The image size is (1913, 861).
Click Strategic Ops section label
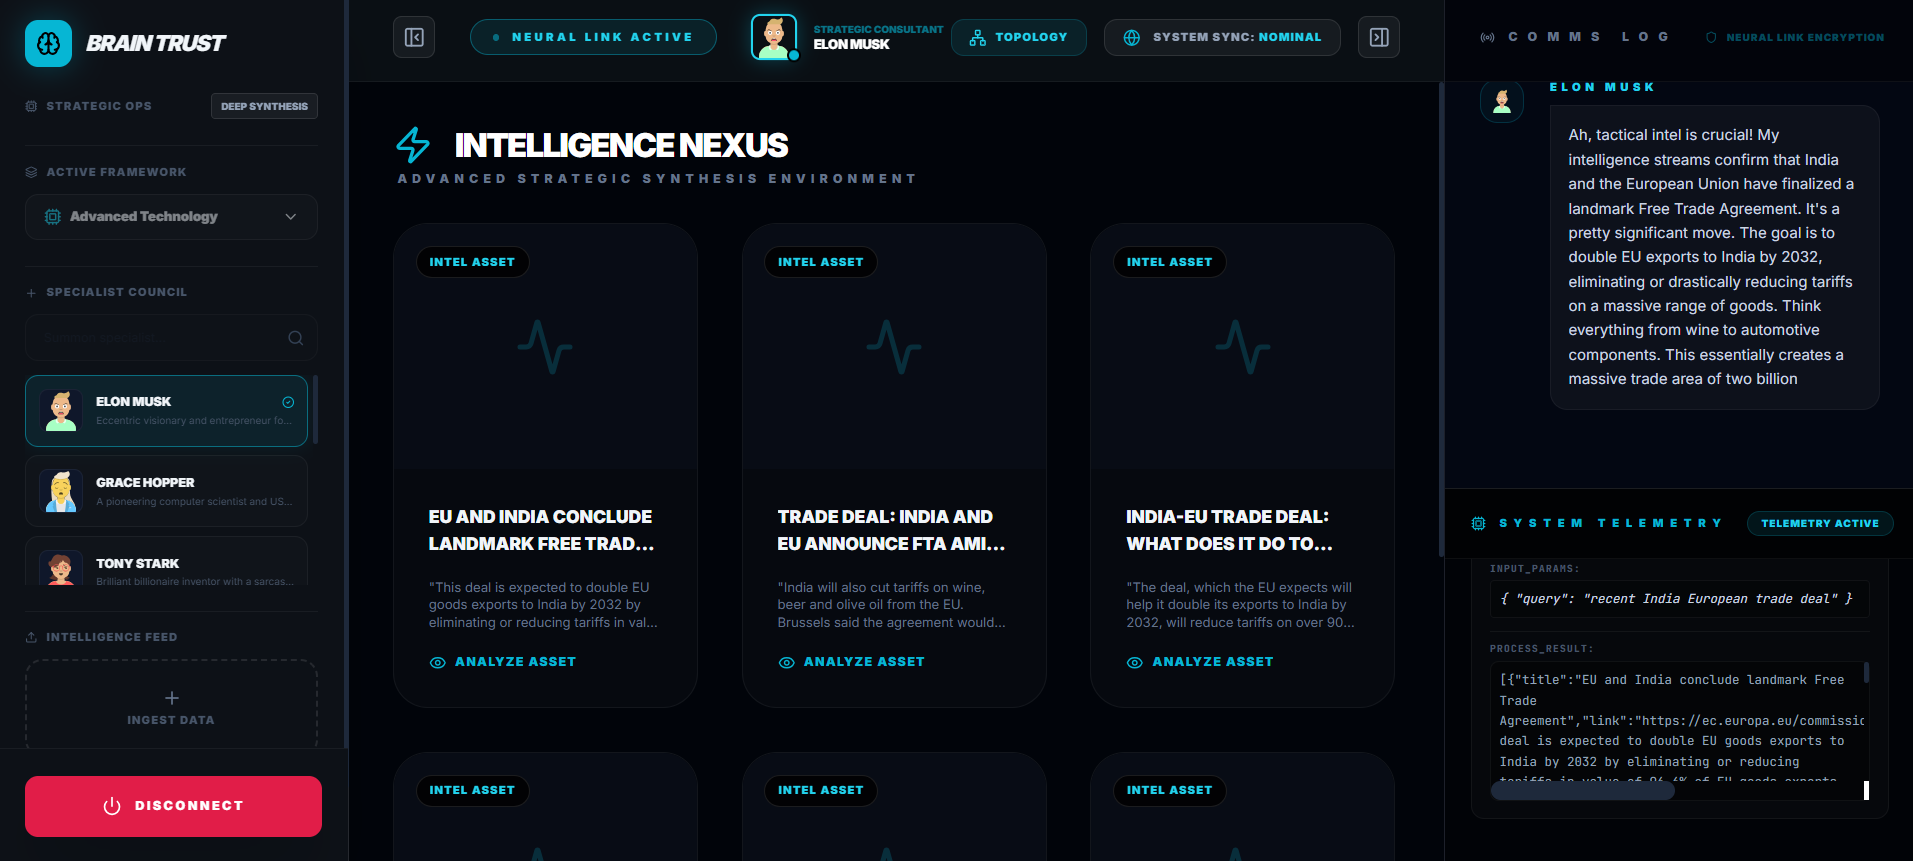coord(99,106)
